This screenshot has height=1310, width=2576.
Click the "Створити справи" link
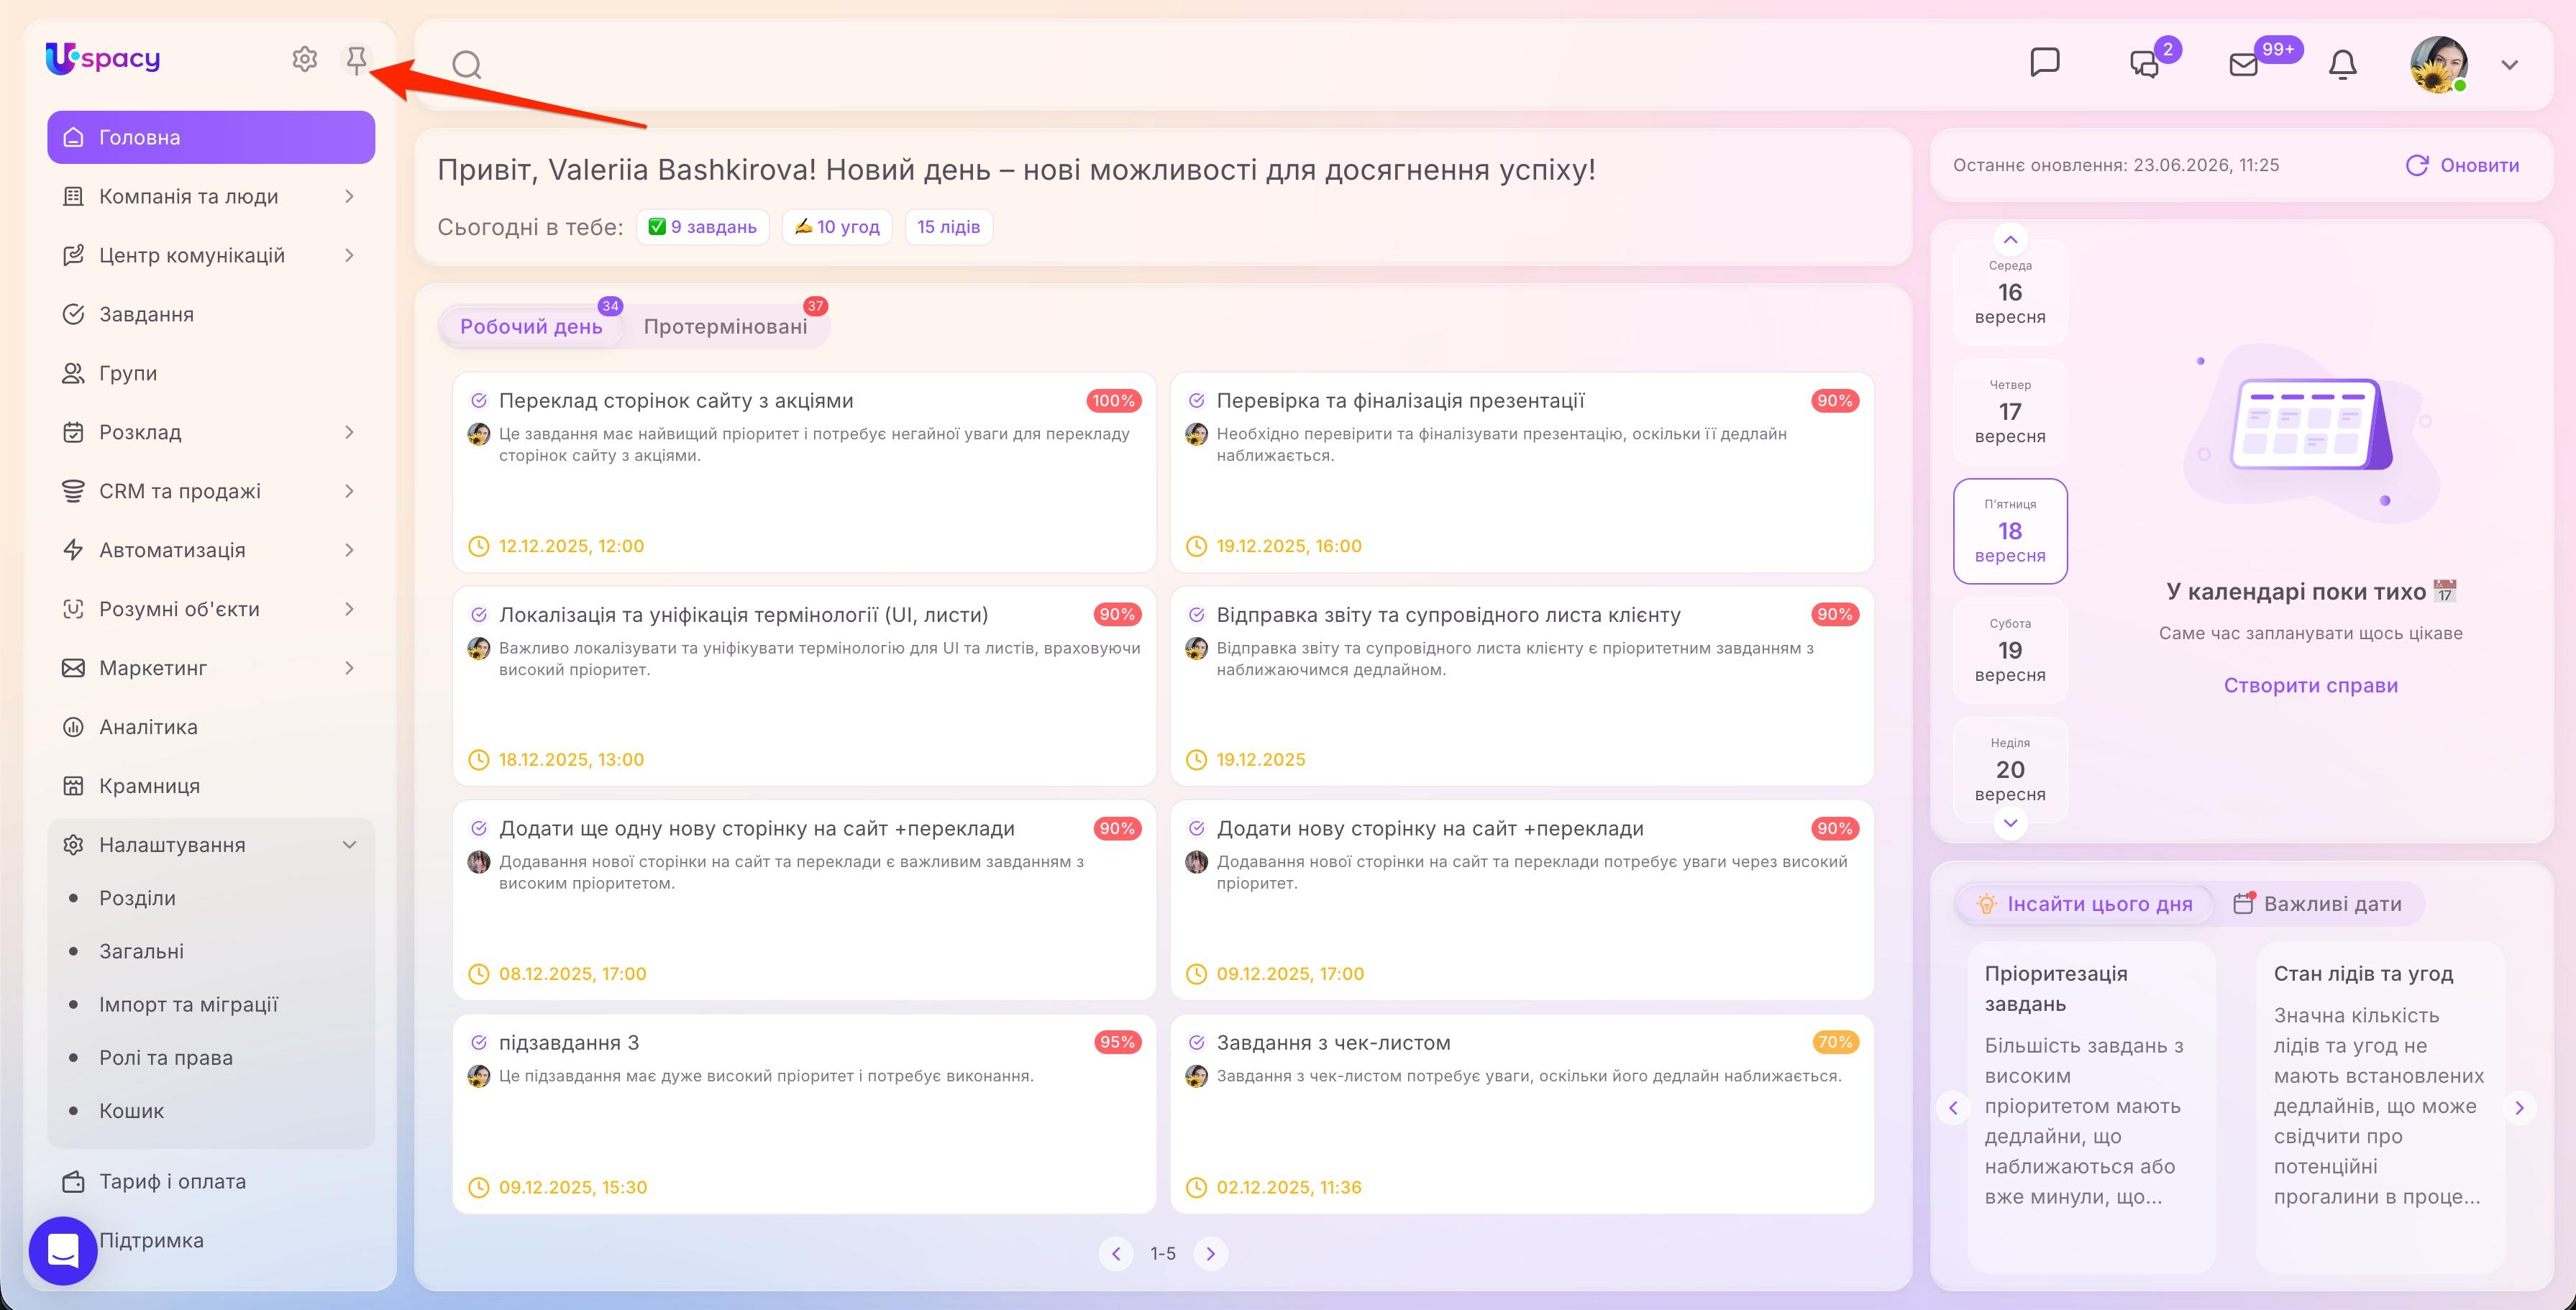pyautogui.click(x=2310, y=685)
